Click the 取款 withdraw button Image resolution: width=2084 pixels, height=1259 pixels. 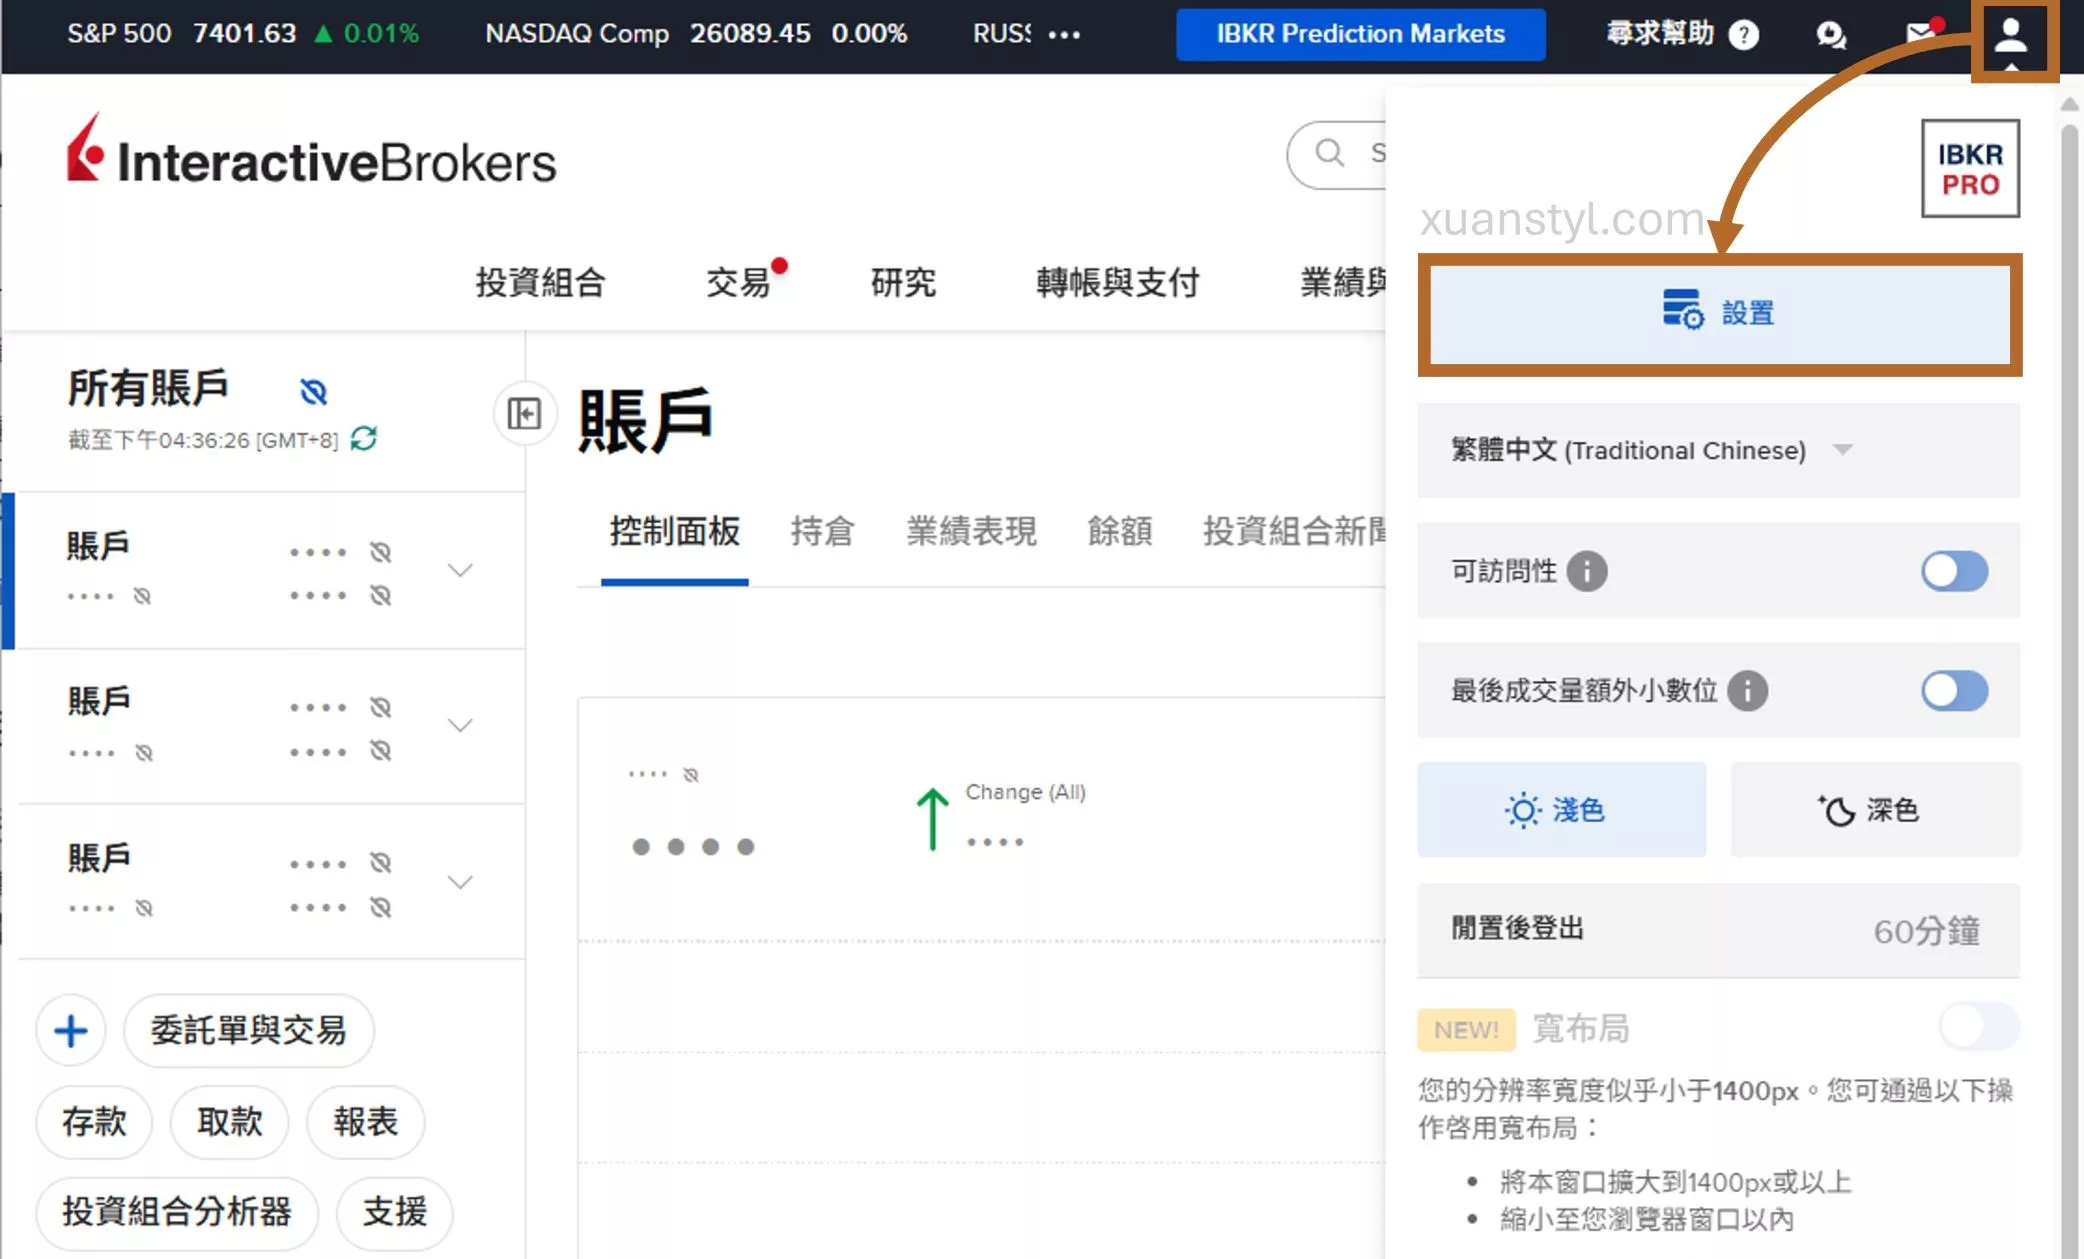tap(230, 1122)
